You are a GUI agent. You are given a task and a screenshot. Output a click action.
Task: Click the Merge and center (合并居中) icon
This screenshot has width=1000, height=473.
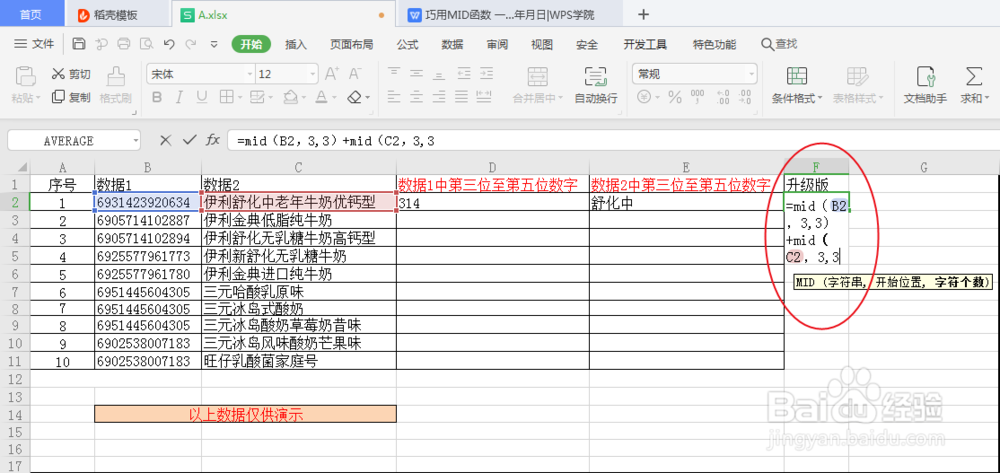tap(537, 76)
